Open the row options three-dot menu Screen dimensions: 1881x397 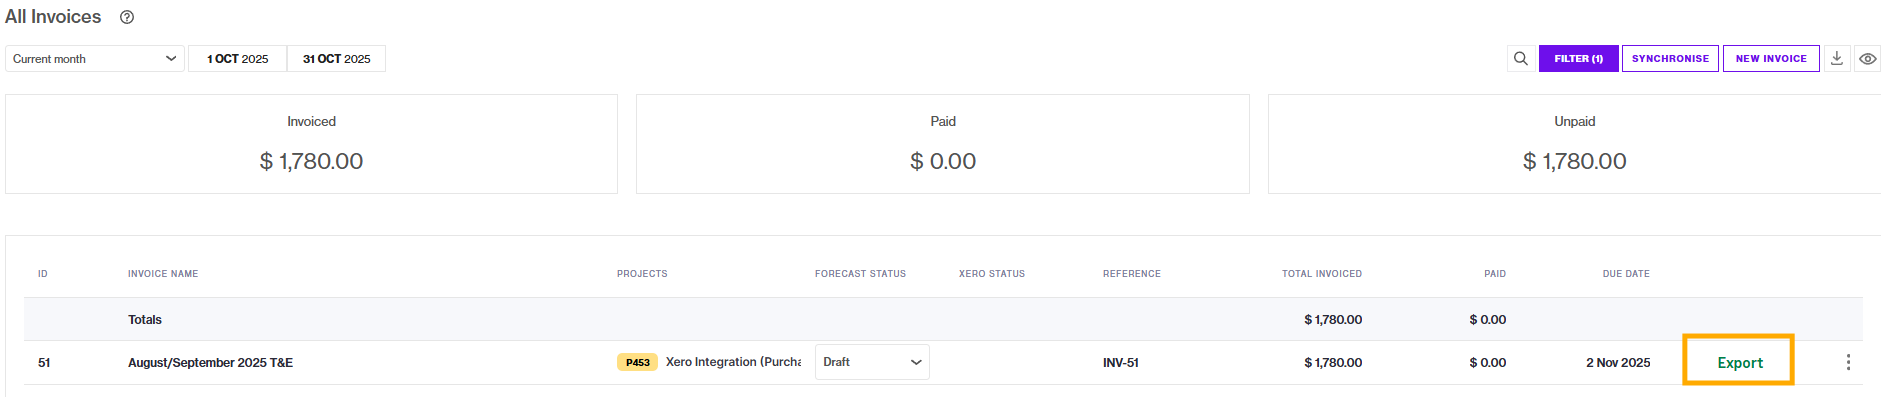click(1848, 362)
